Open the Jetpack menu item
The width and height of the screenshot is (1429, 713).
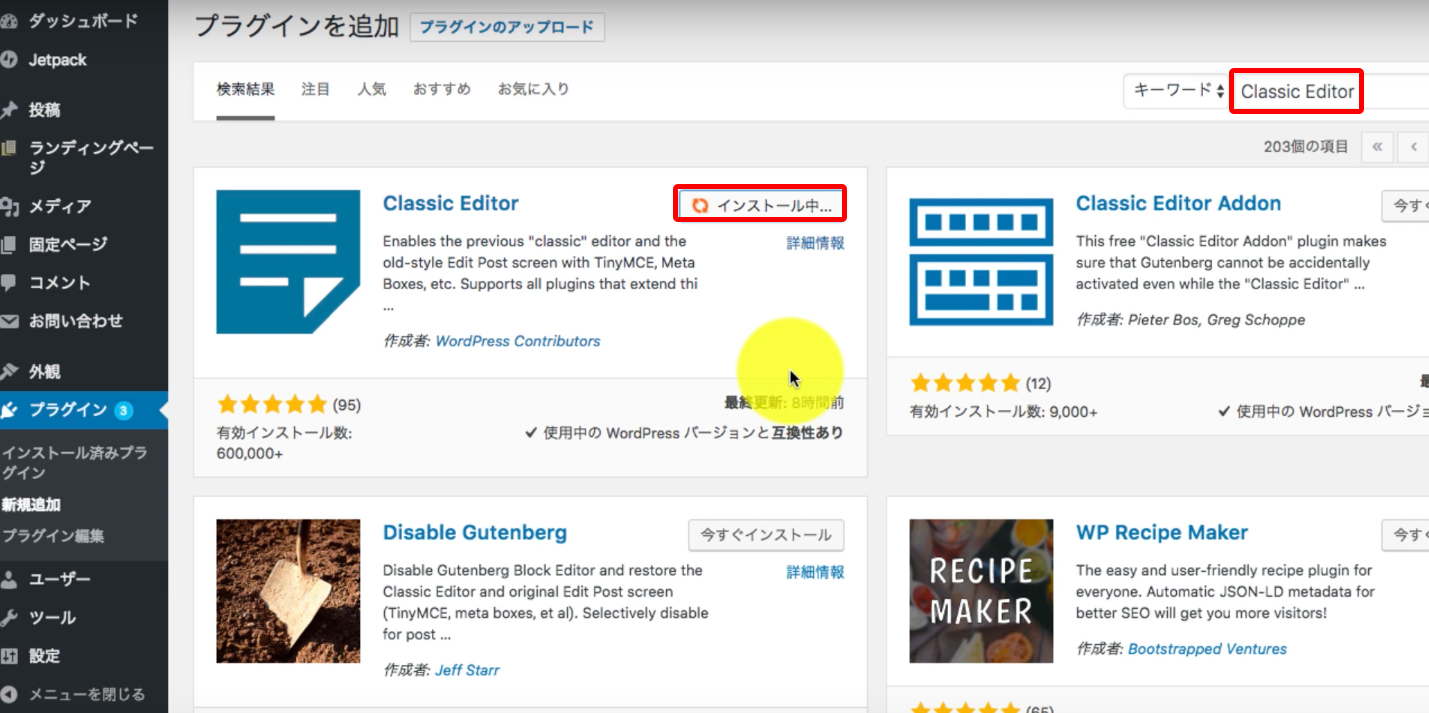pyautogui.click(x=58, y=60)
